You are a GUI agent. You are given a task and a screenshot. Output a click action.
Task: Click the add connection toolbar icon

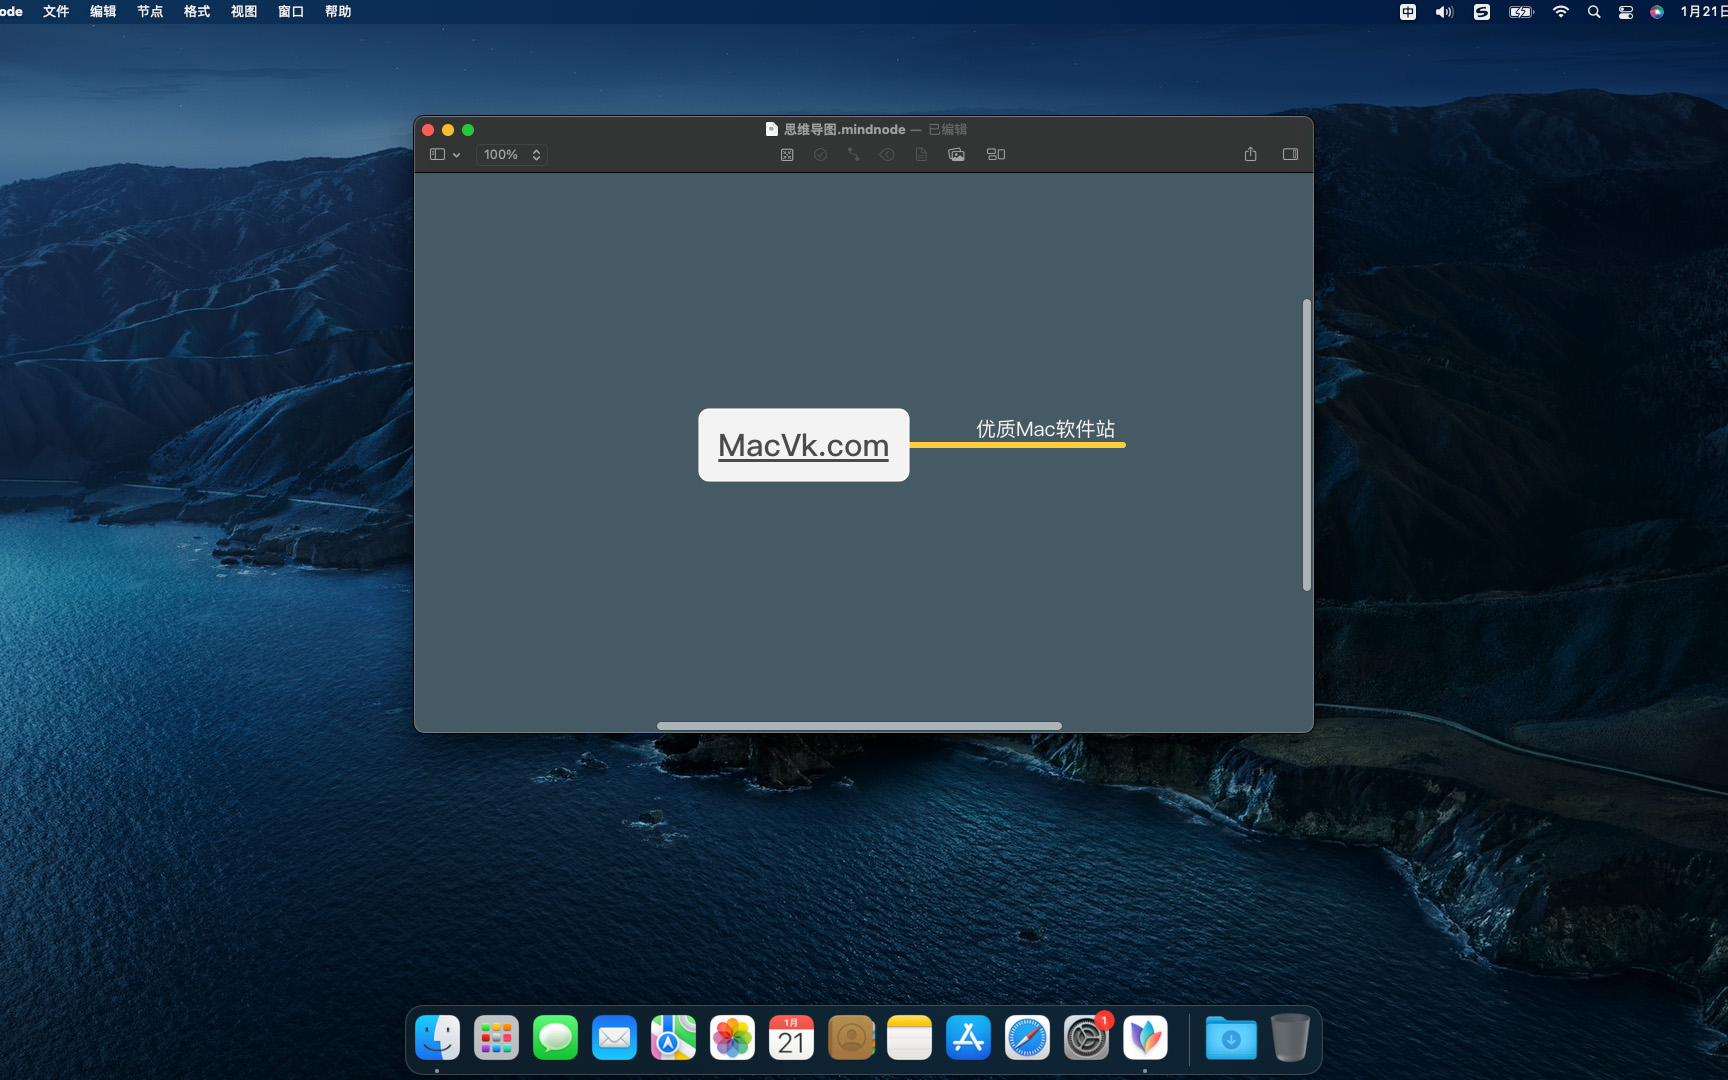(x=853, y=155)
